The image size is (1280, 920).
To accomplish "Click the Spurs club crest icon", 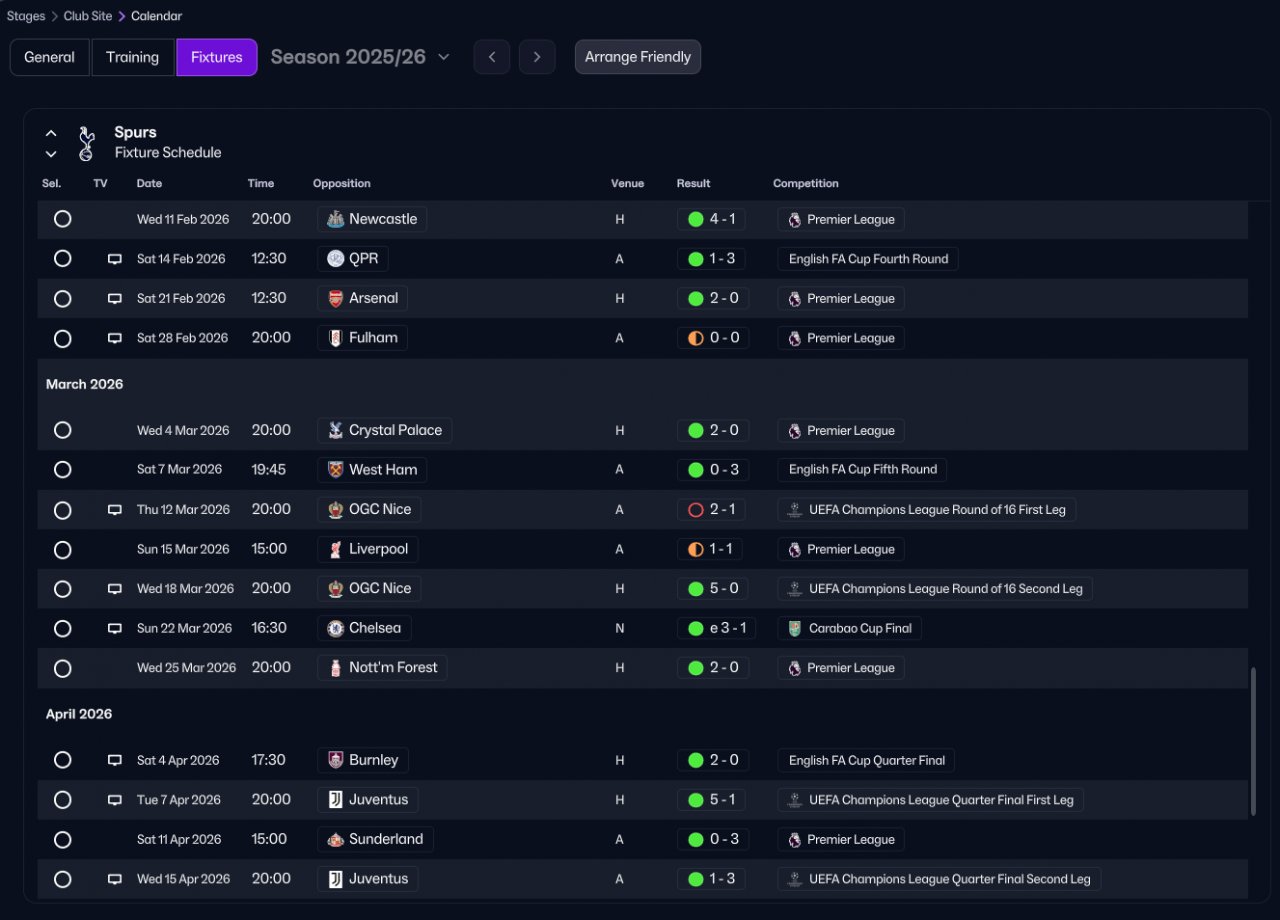I will point(86,143).
